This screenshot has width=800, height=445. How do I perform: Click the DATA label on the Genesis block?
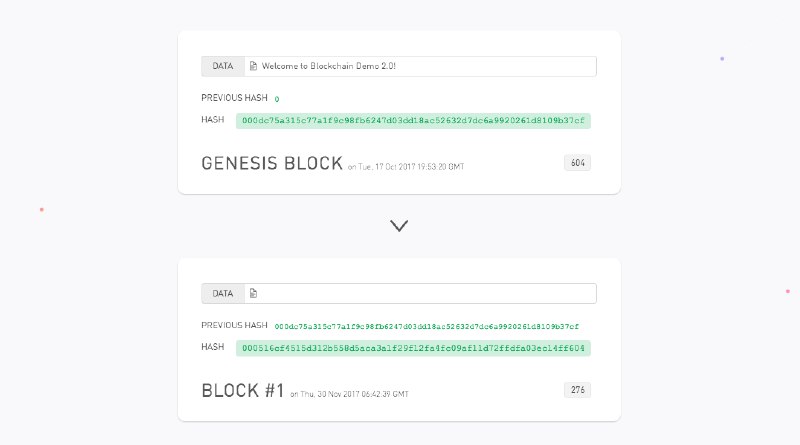[x=223, y=66]
